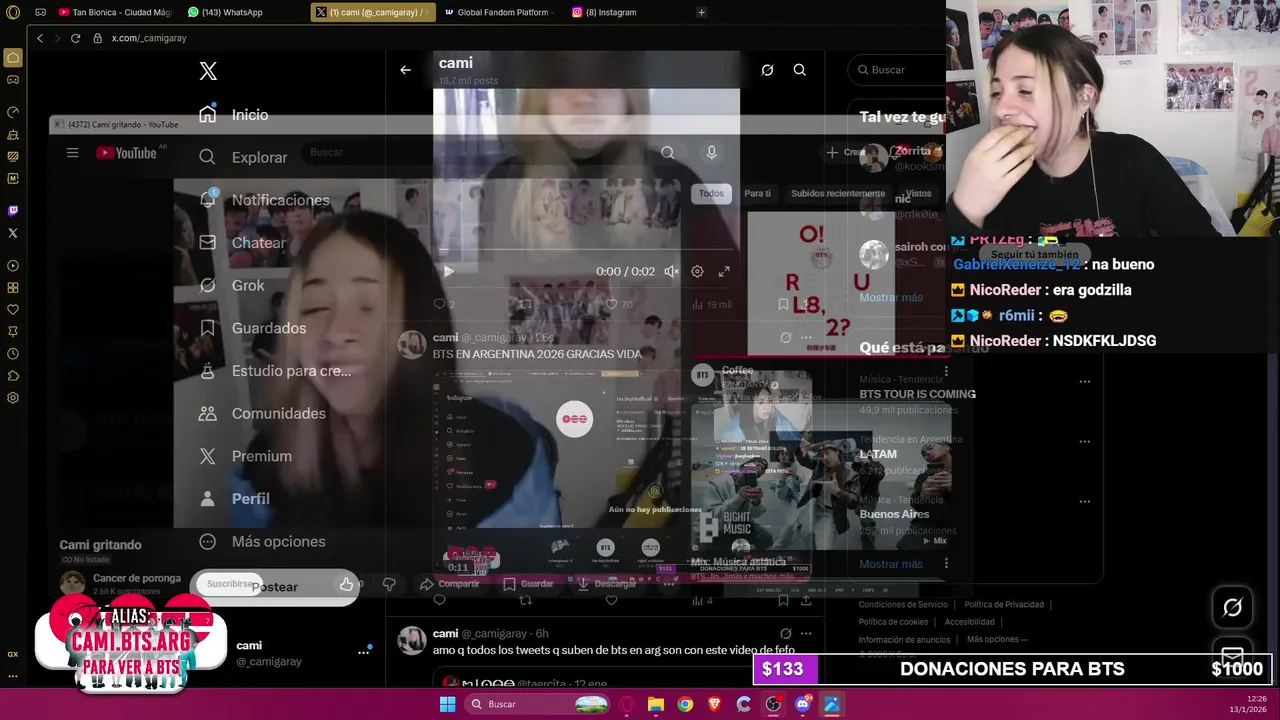Open the Guardados bookmark icon
The height and width of the screenshot is (720, 1280).
coord(207,328)
